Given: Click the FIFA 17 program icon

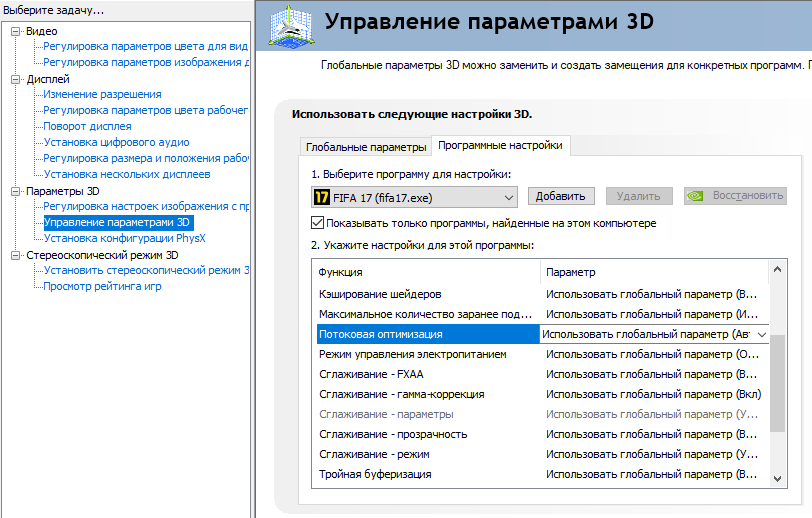Looking at the screenshot, I should (322, 196).
